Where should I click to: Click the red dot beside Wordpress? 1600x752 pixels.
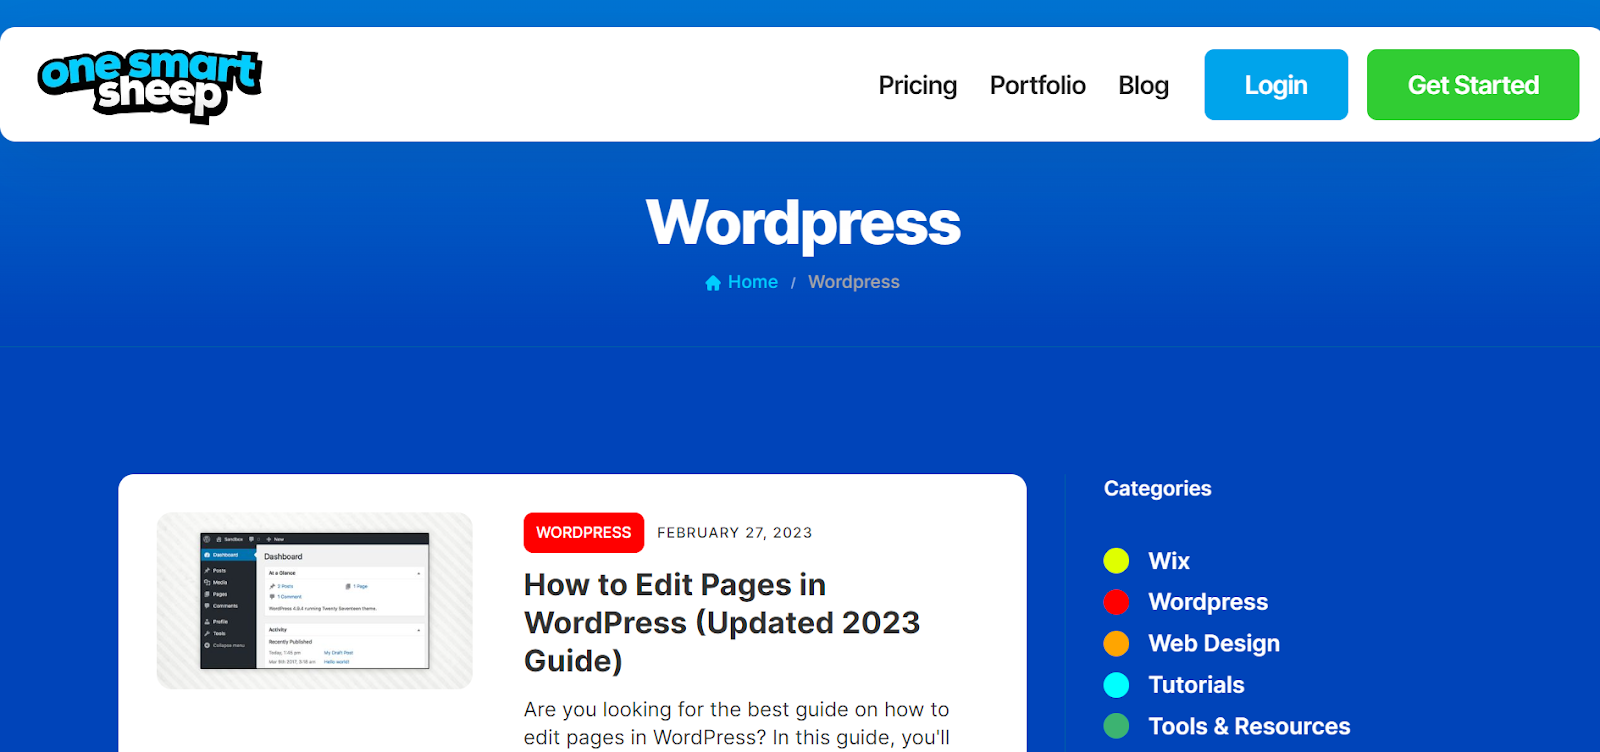[x=1116, y=602]
